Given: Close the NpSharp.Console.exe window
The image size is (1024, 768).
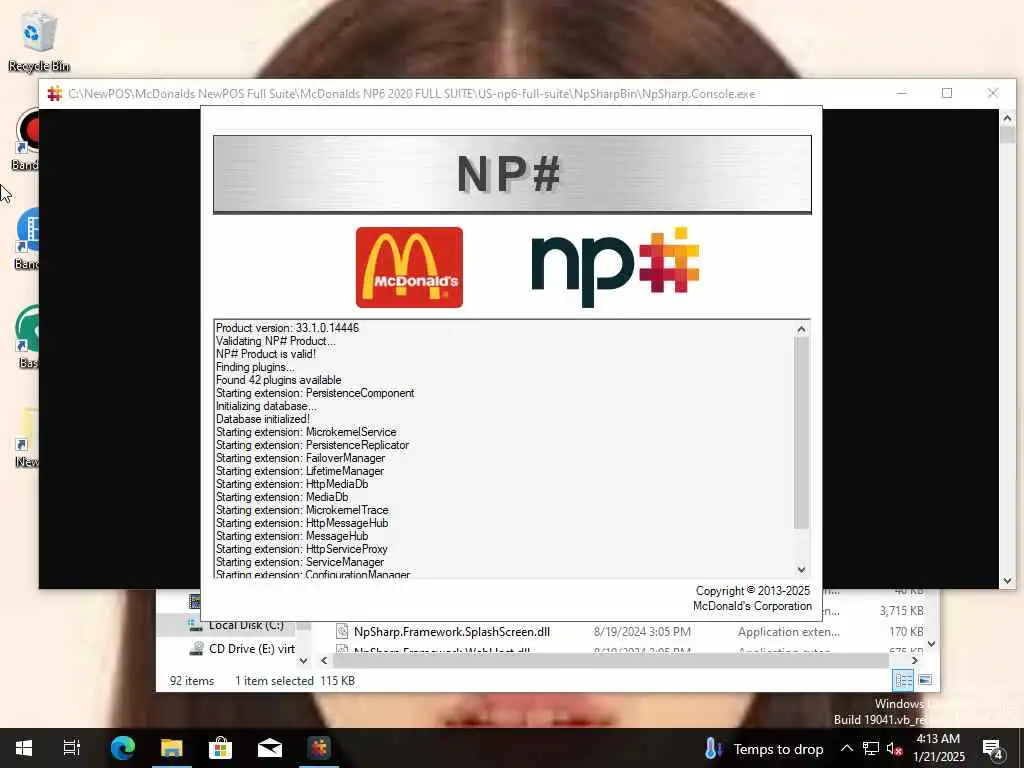Looking at the screenshot, I should [993, 93].
